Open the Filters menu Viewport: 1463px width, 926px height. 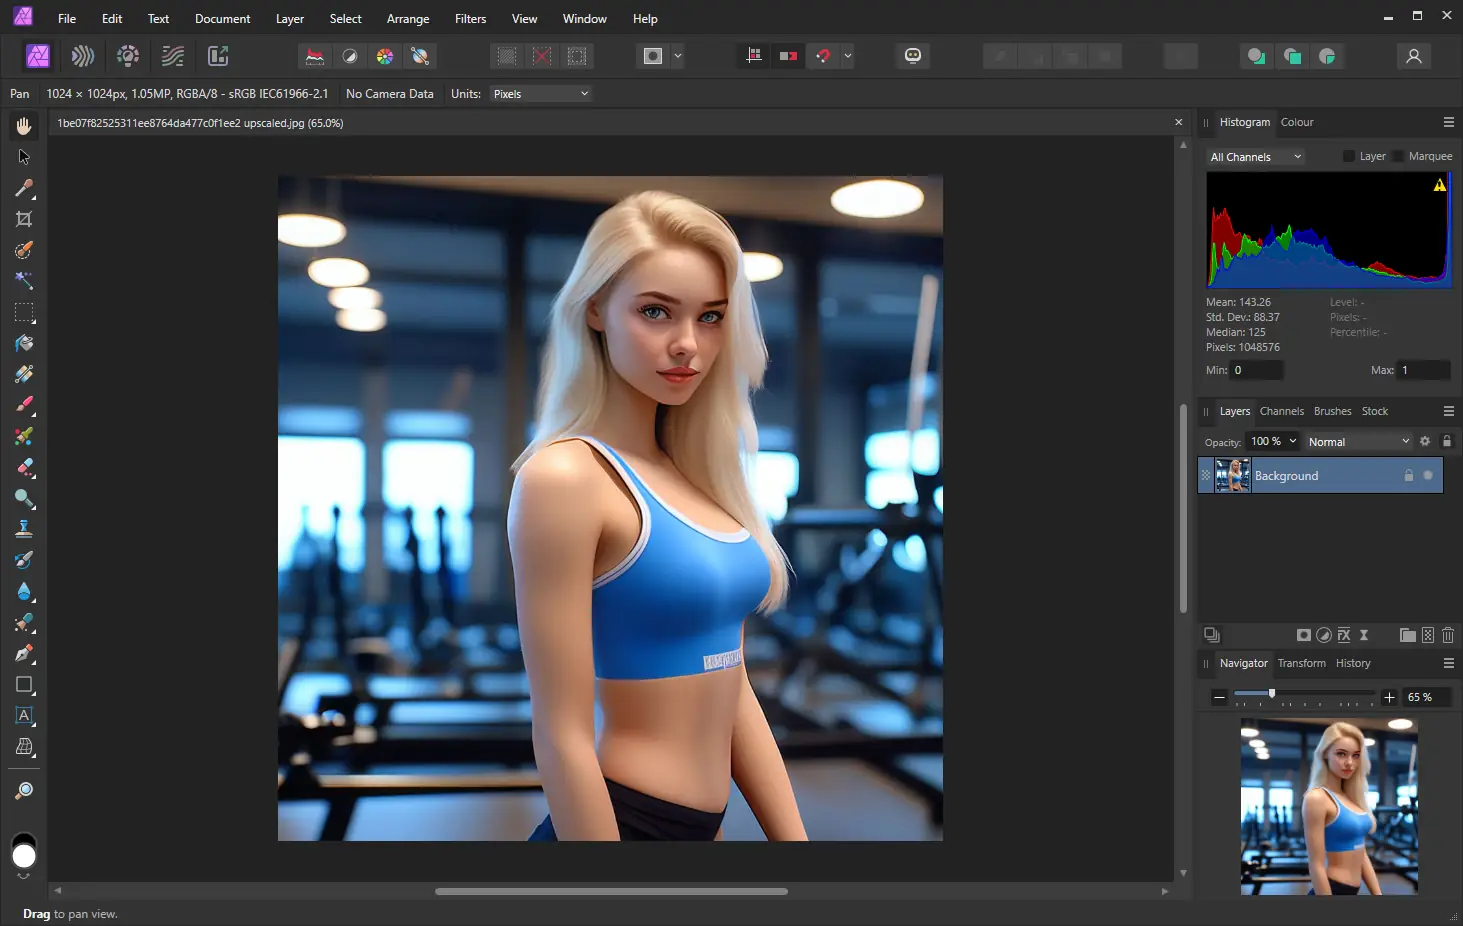click(470, 19)
